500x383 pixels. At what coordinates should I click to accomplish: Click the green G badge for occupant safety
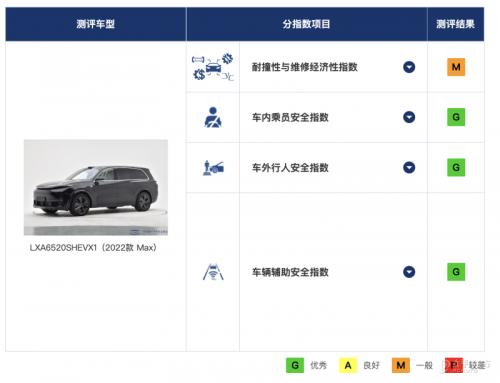point(456,117)
